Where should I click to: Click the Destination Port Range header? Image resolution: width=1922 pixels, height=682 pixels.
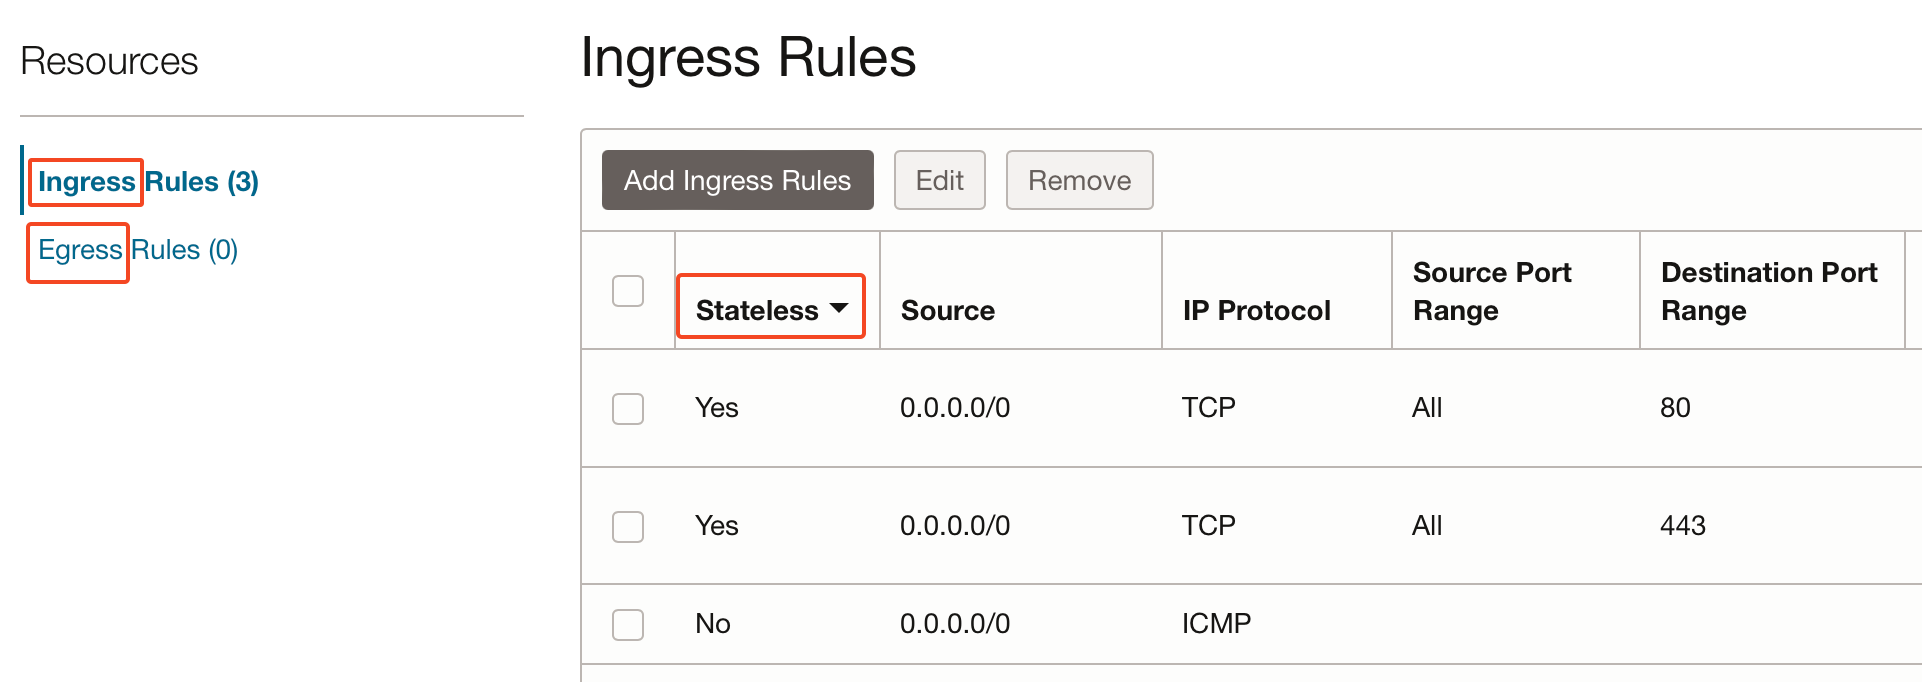1768,291
